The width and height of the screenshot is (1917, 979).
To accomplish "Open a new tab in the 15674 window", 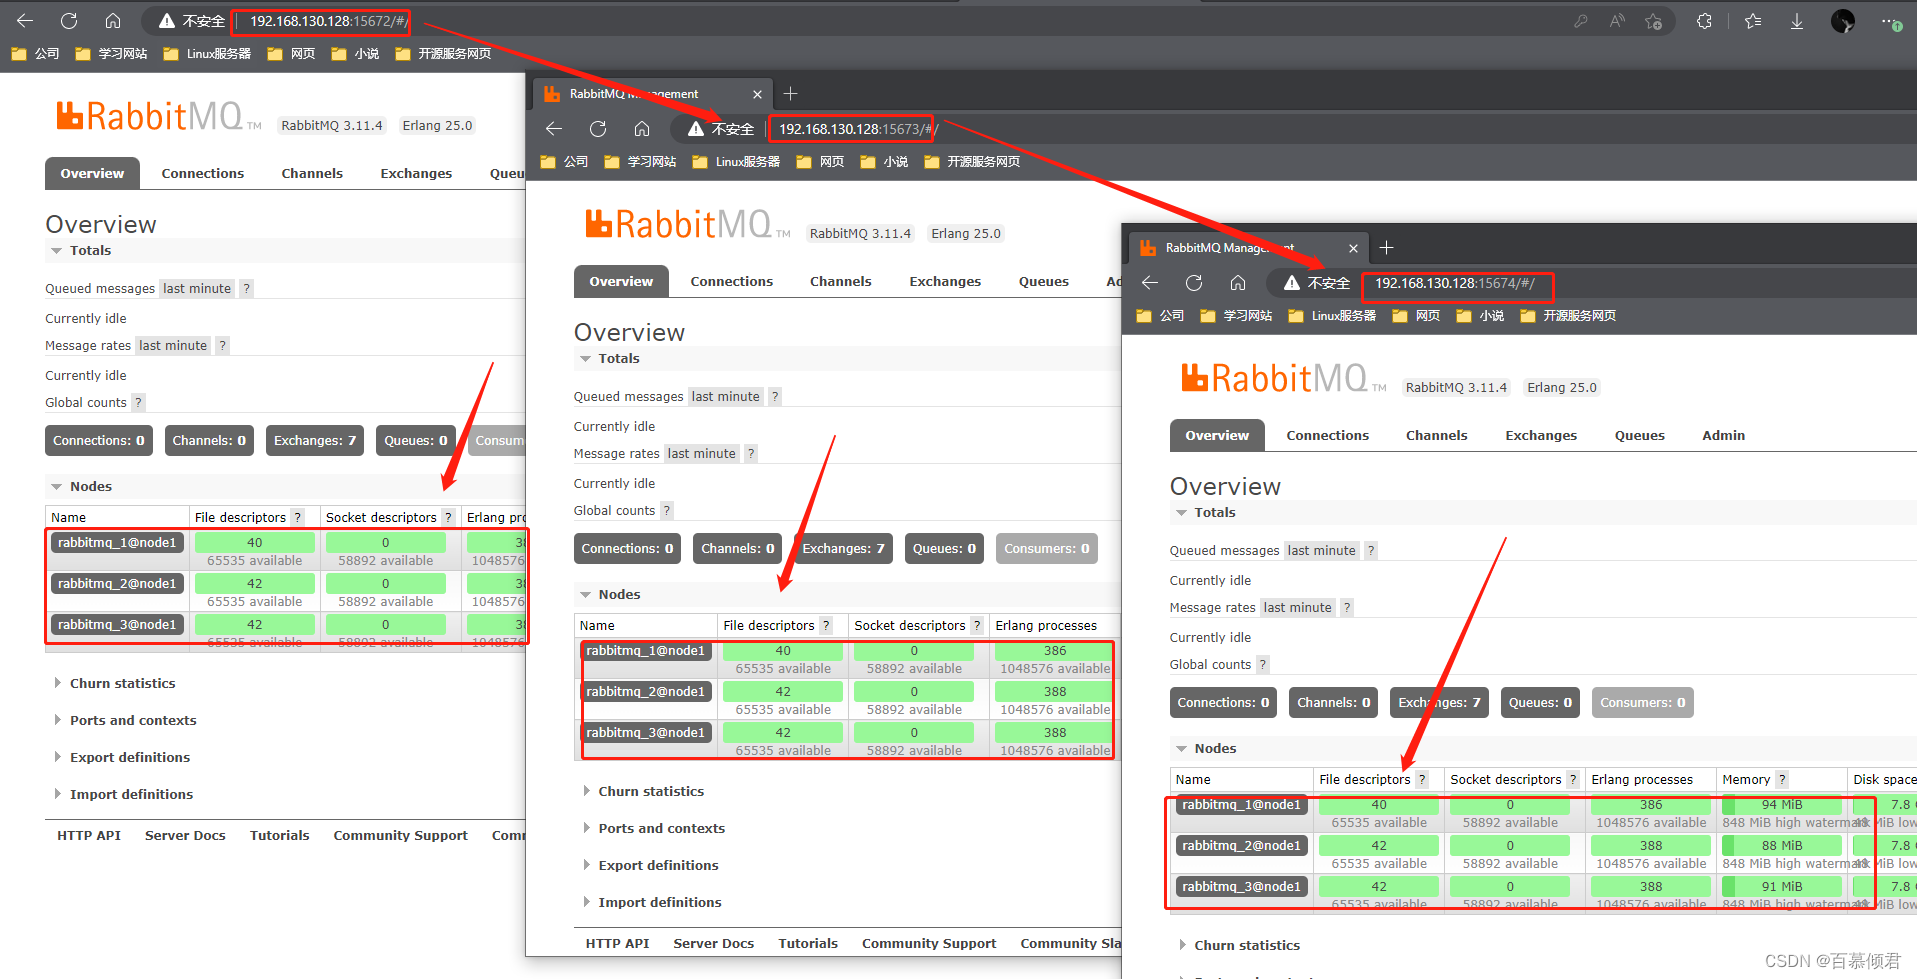I will coord(1386,247).
